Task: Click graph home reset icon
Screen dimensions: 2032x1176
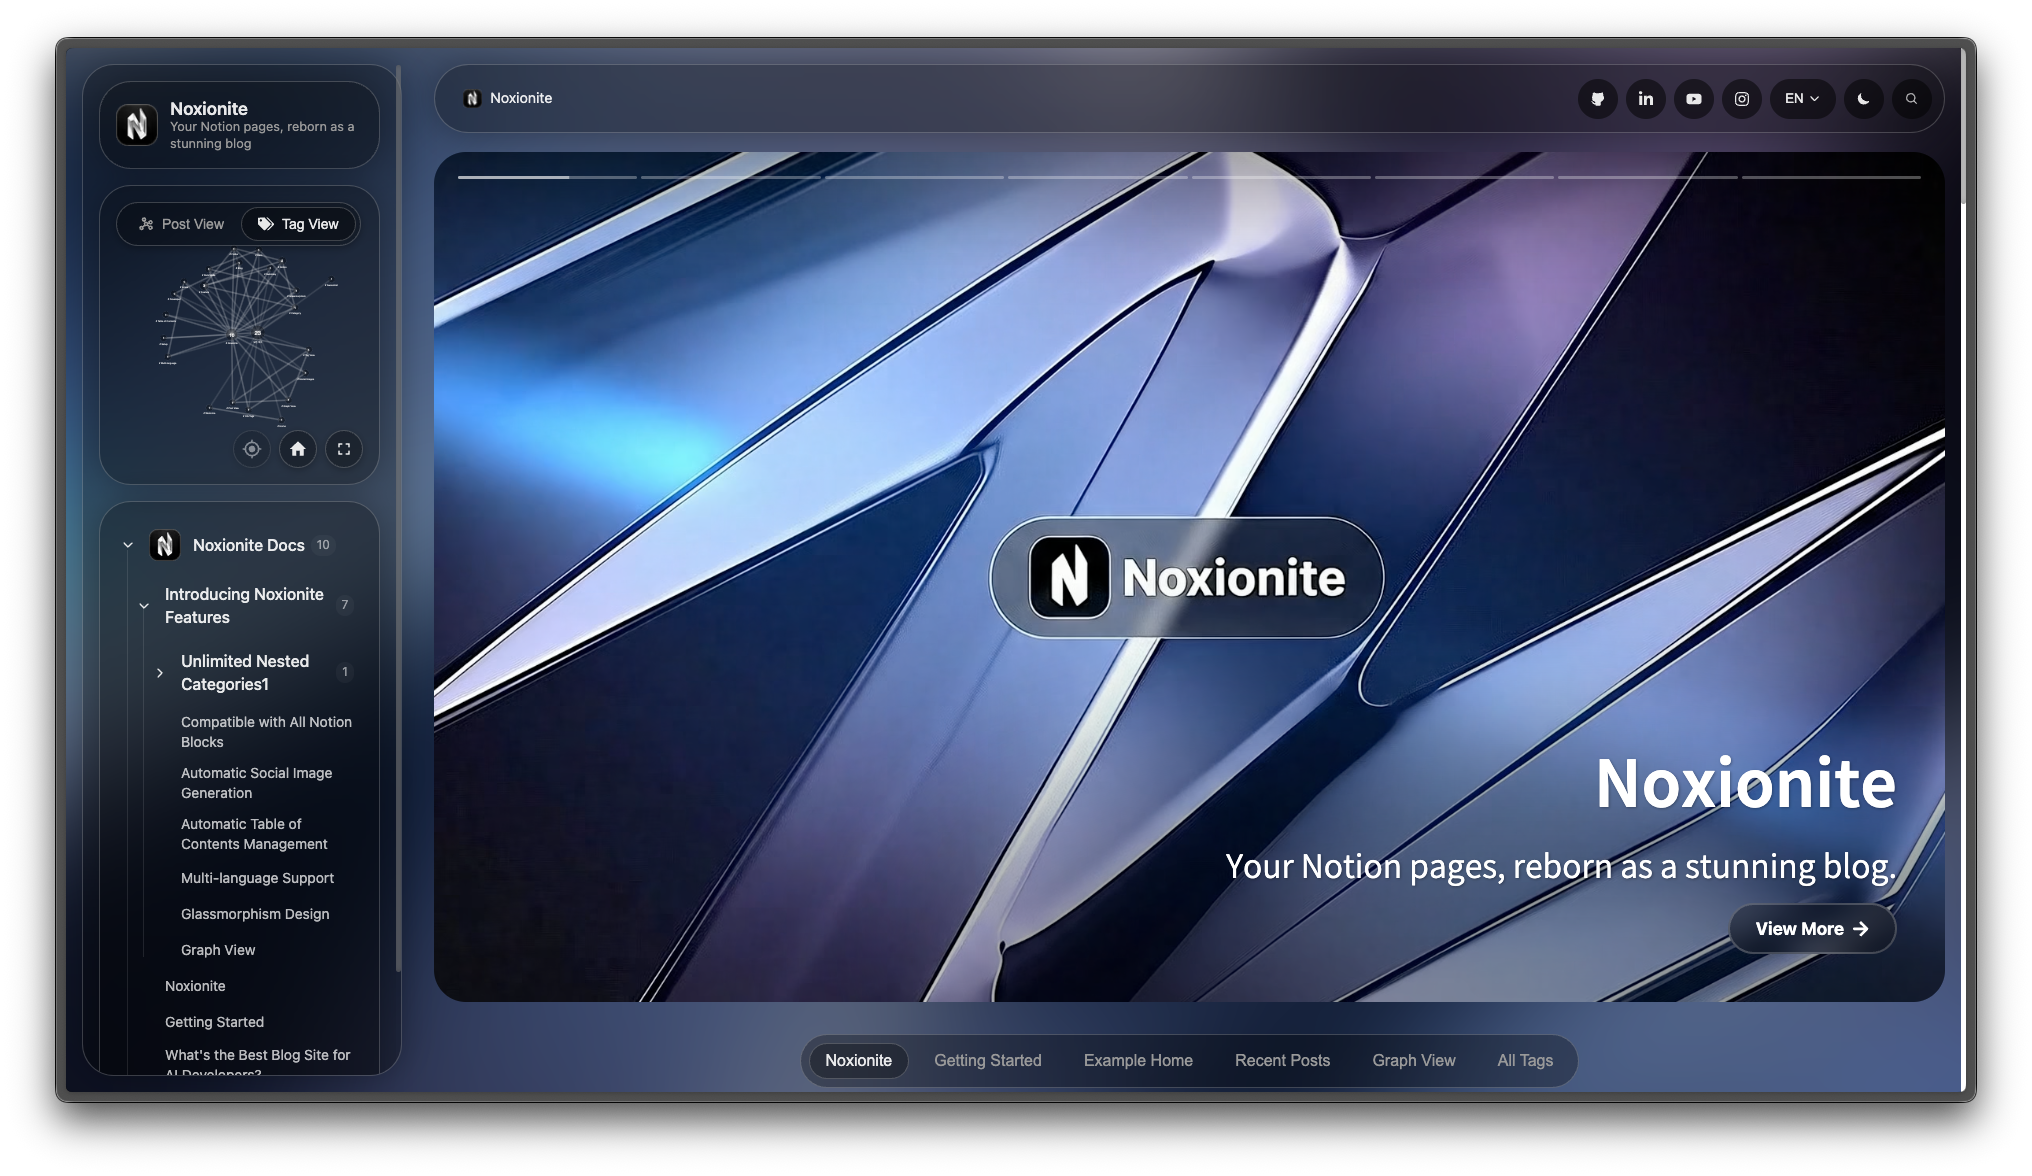Action: [298, 449]
